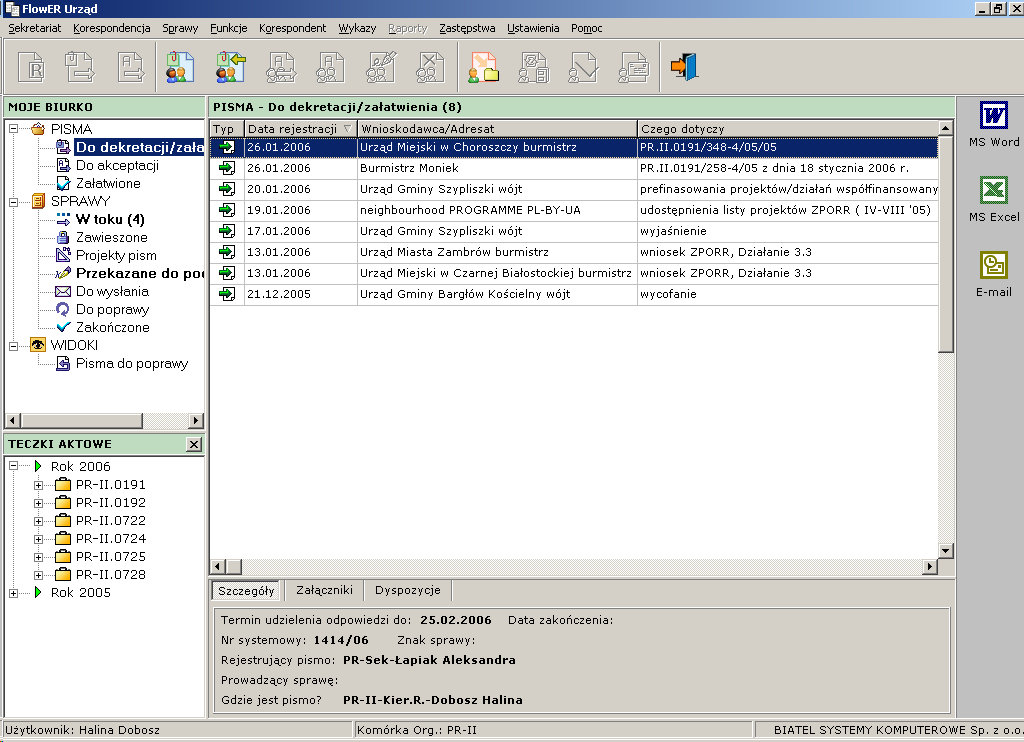Select the neighbourhood PROGRAMME PL-BY-UA row

[574, 210]
